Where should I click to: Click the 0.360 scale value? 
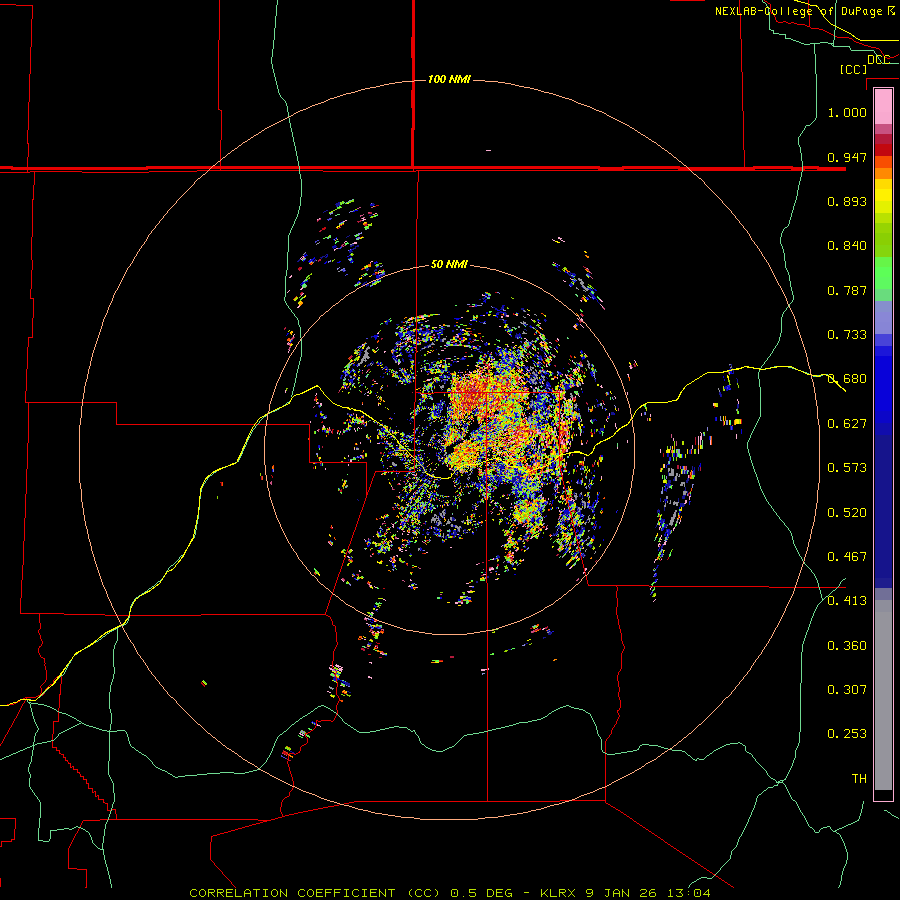[847, 646]
